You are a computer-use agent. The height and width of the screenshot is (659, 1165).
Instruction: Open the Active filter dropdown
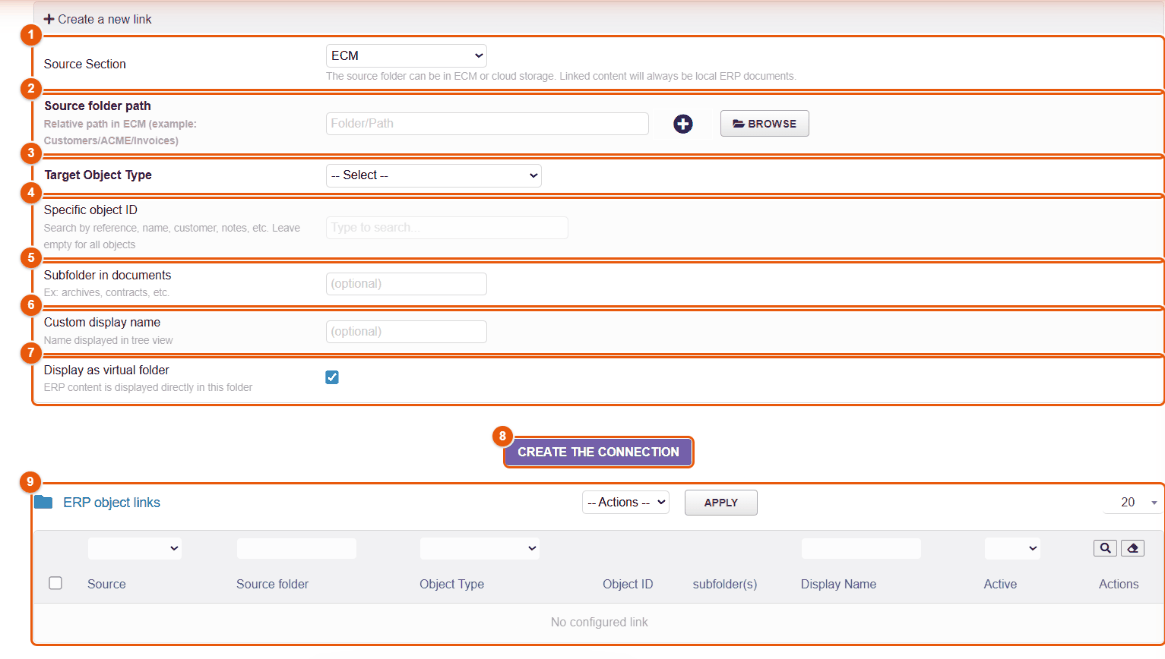[1012, 548]
